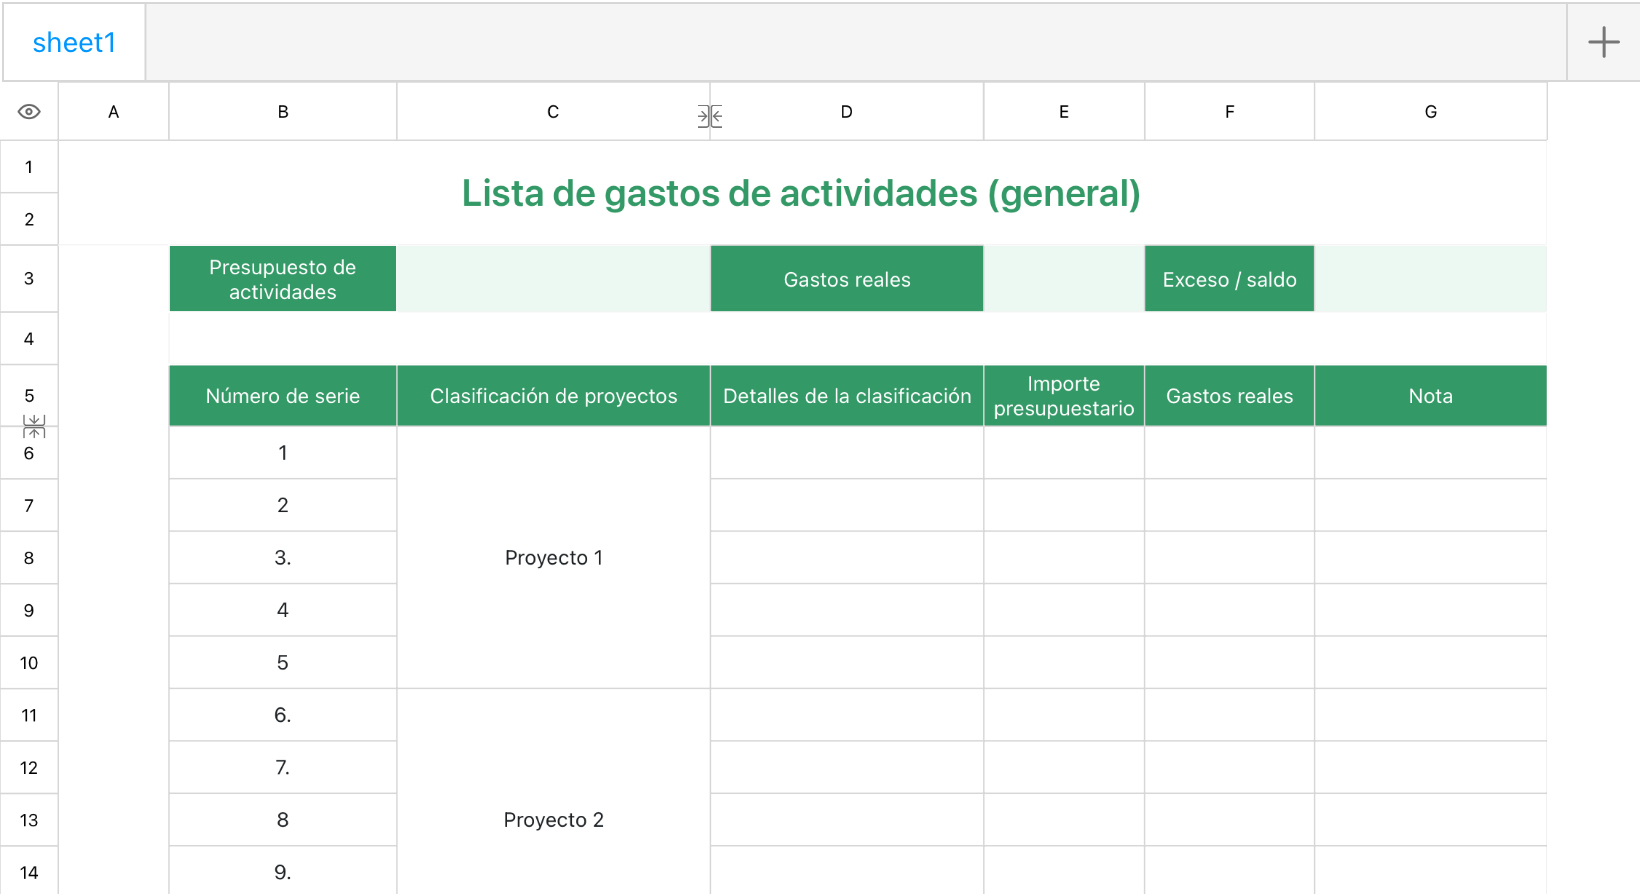Click empty value cell right of Exceso / saldo
This screenshot has width=1640, height=894.
point(1431,279)
